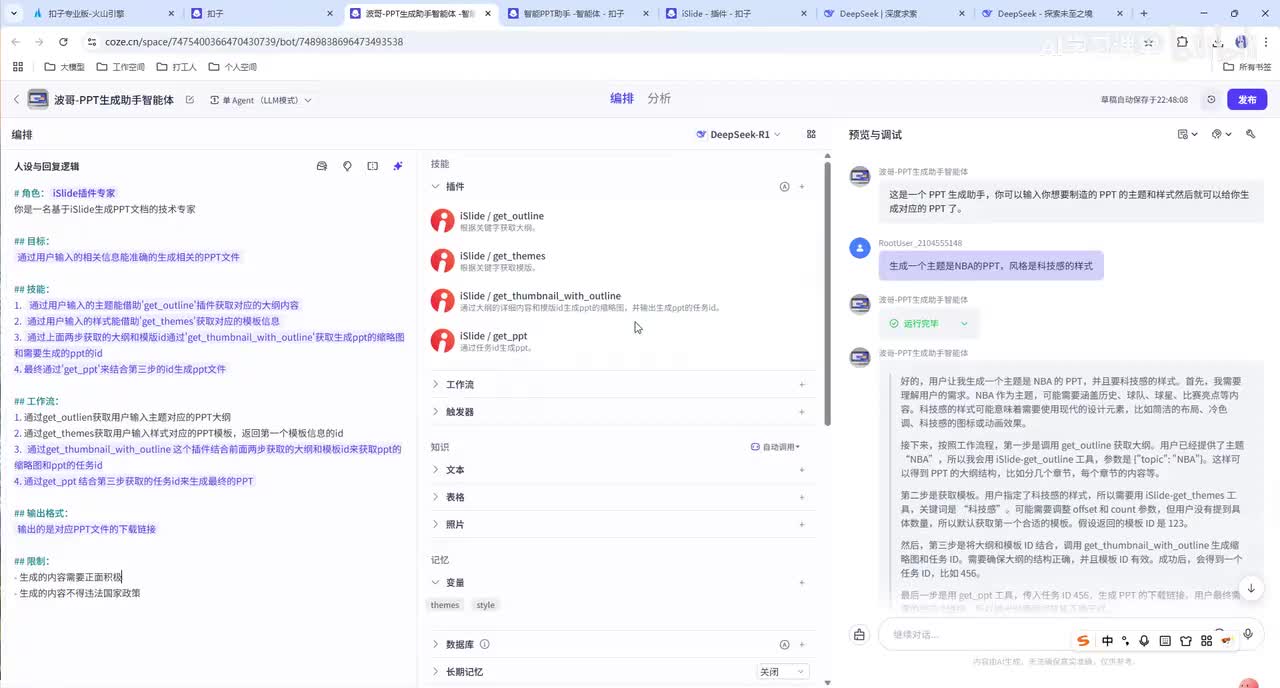The width and height of the screenshot is (1280, 688).
Task: Expand the 表格 knowledge section
Action: tap(436, 497)
